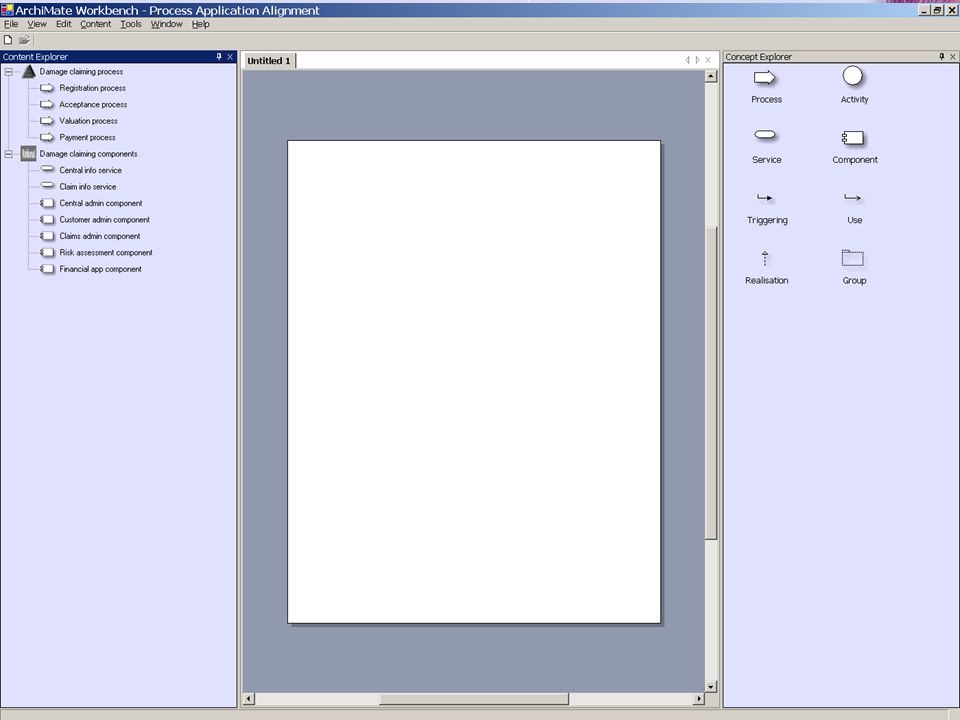The image size is (960, 720).
Task: Select the Use relation arrow icon
Action: pos(853,198)
